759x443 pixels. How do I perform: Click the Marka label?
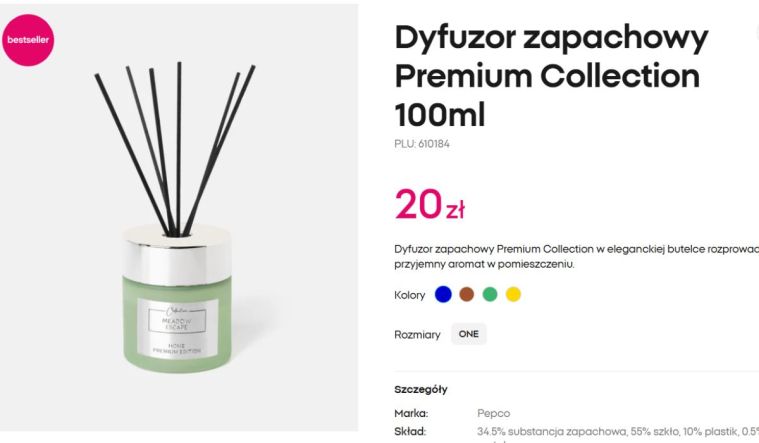coord(411,413)
